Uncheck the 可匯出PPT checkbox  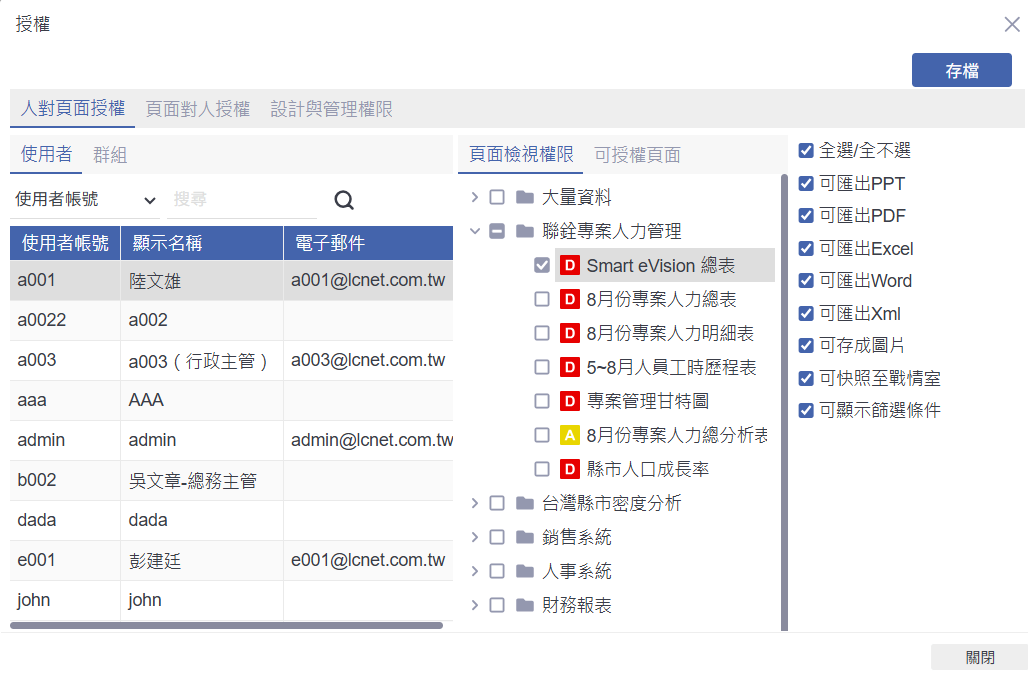click(806, 184)
